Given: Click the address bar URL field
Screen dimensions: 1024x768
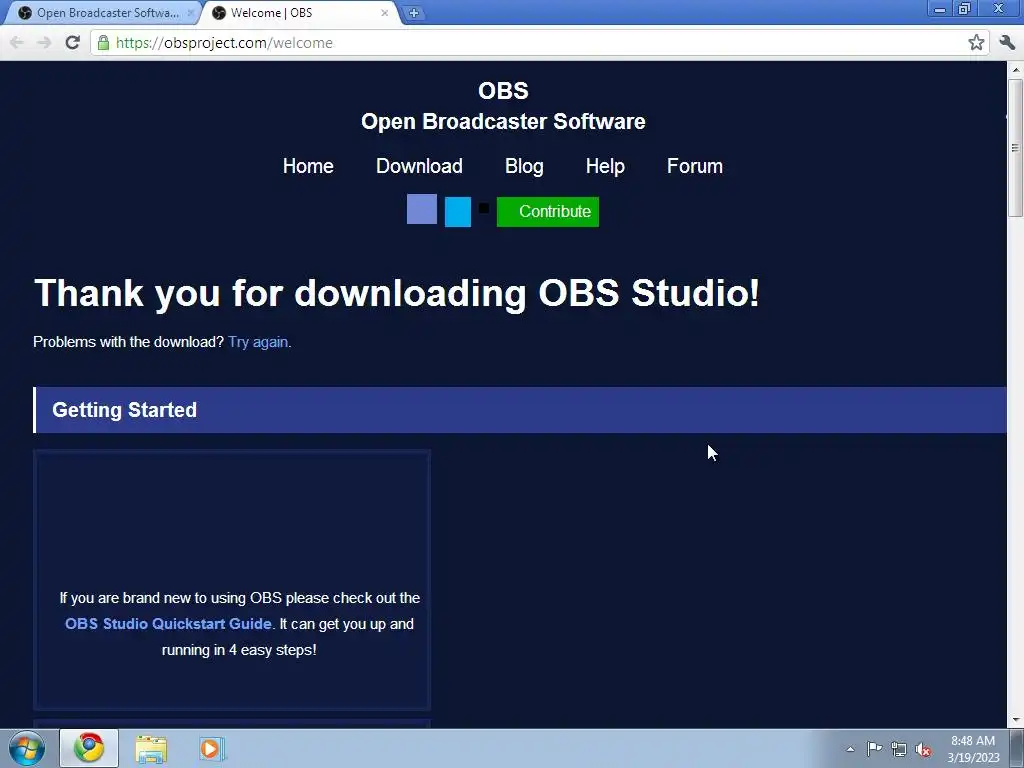Looking at the screenshot, I should point(536,42).
